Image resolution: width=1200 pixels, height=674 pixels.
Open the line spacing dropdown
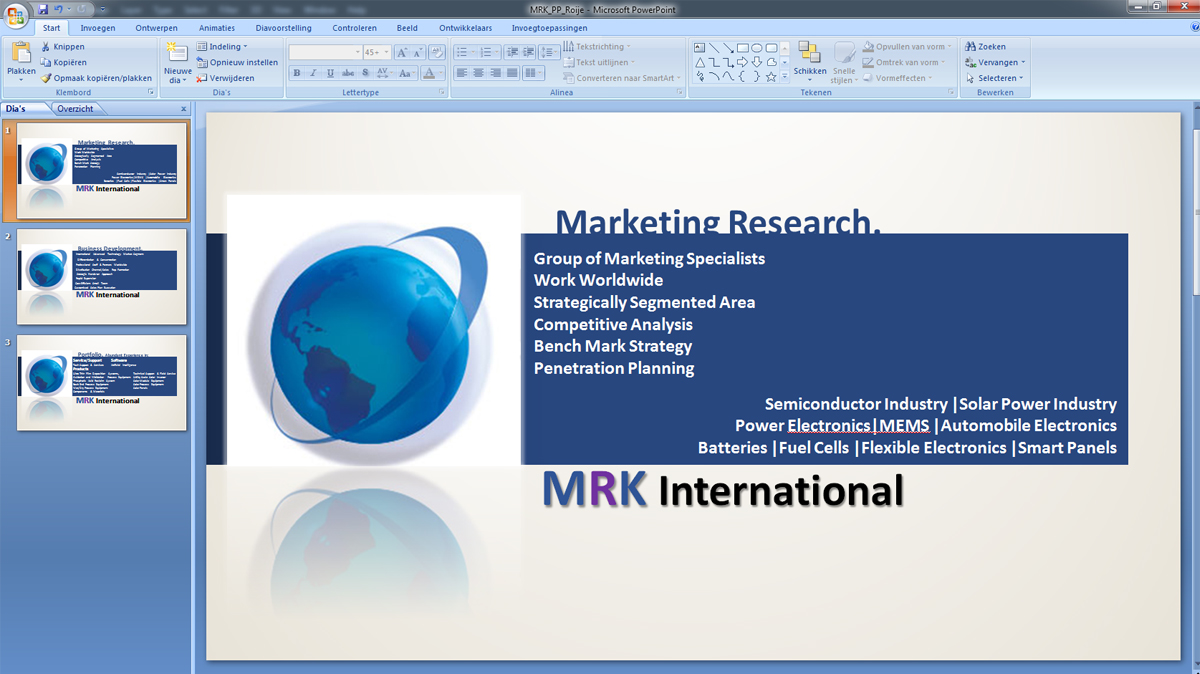[x=548, y=52]
